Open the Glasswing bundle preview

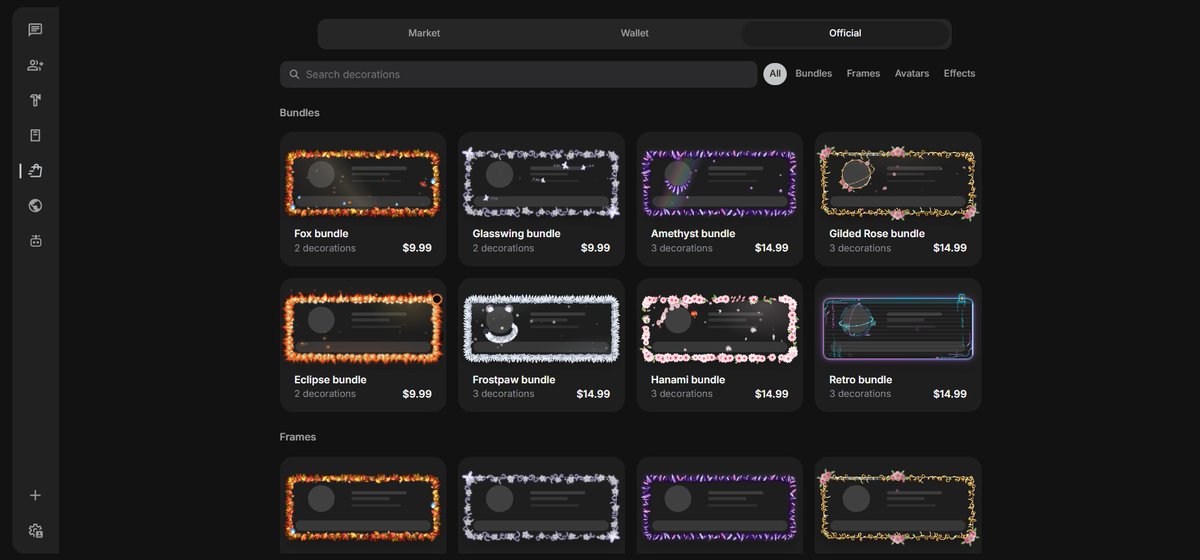[x=541, y=182]
